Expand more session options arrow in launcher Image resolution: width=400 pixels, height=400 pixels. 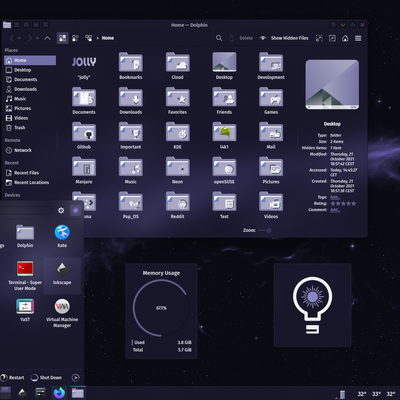[x=76, y=377]
